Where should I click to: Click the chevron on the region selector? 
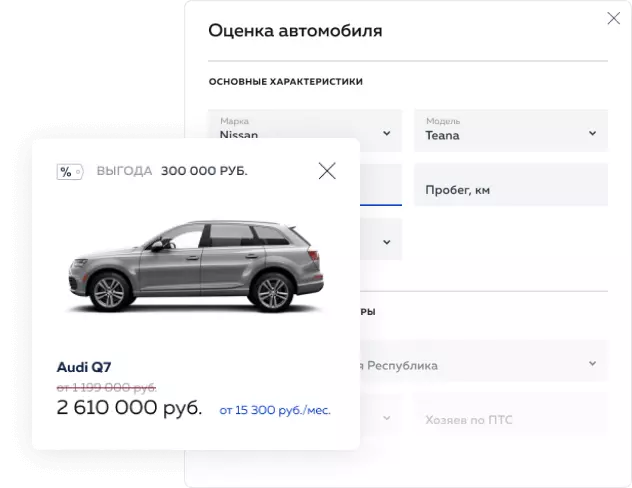tap(592, 363)
